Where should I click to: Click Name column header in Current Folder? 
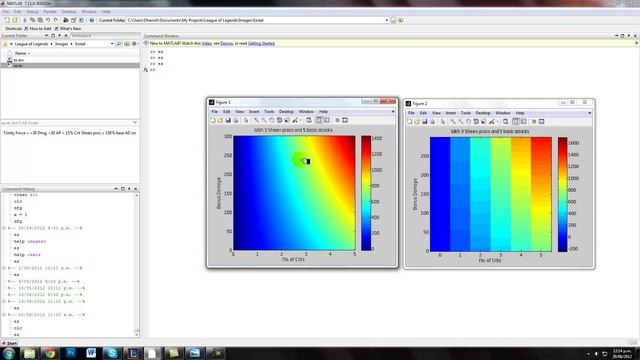click(x=22, y=53)
